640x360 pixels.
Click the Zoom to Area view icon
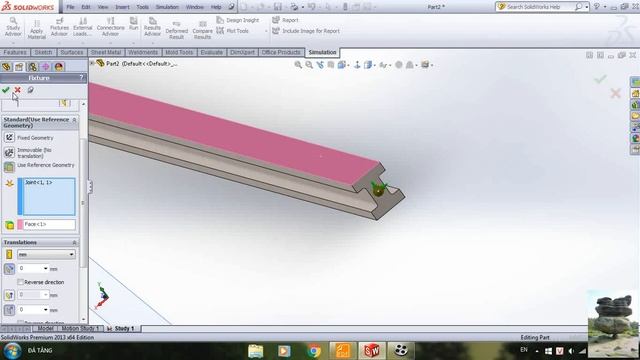[309, 65]
